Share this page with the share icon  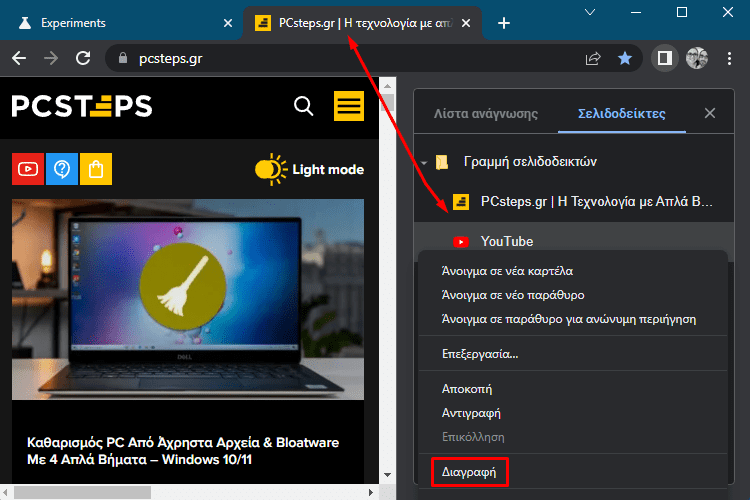coord(593,58)
